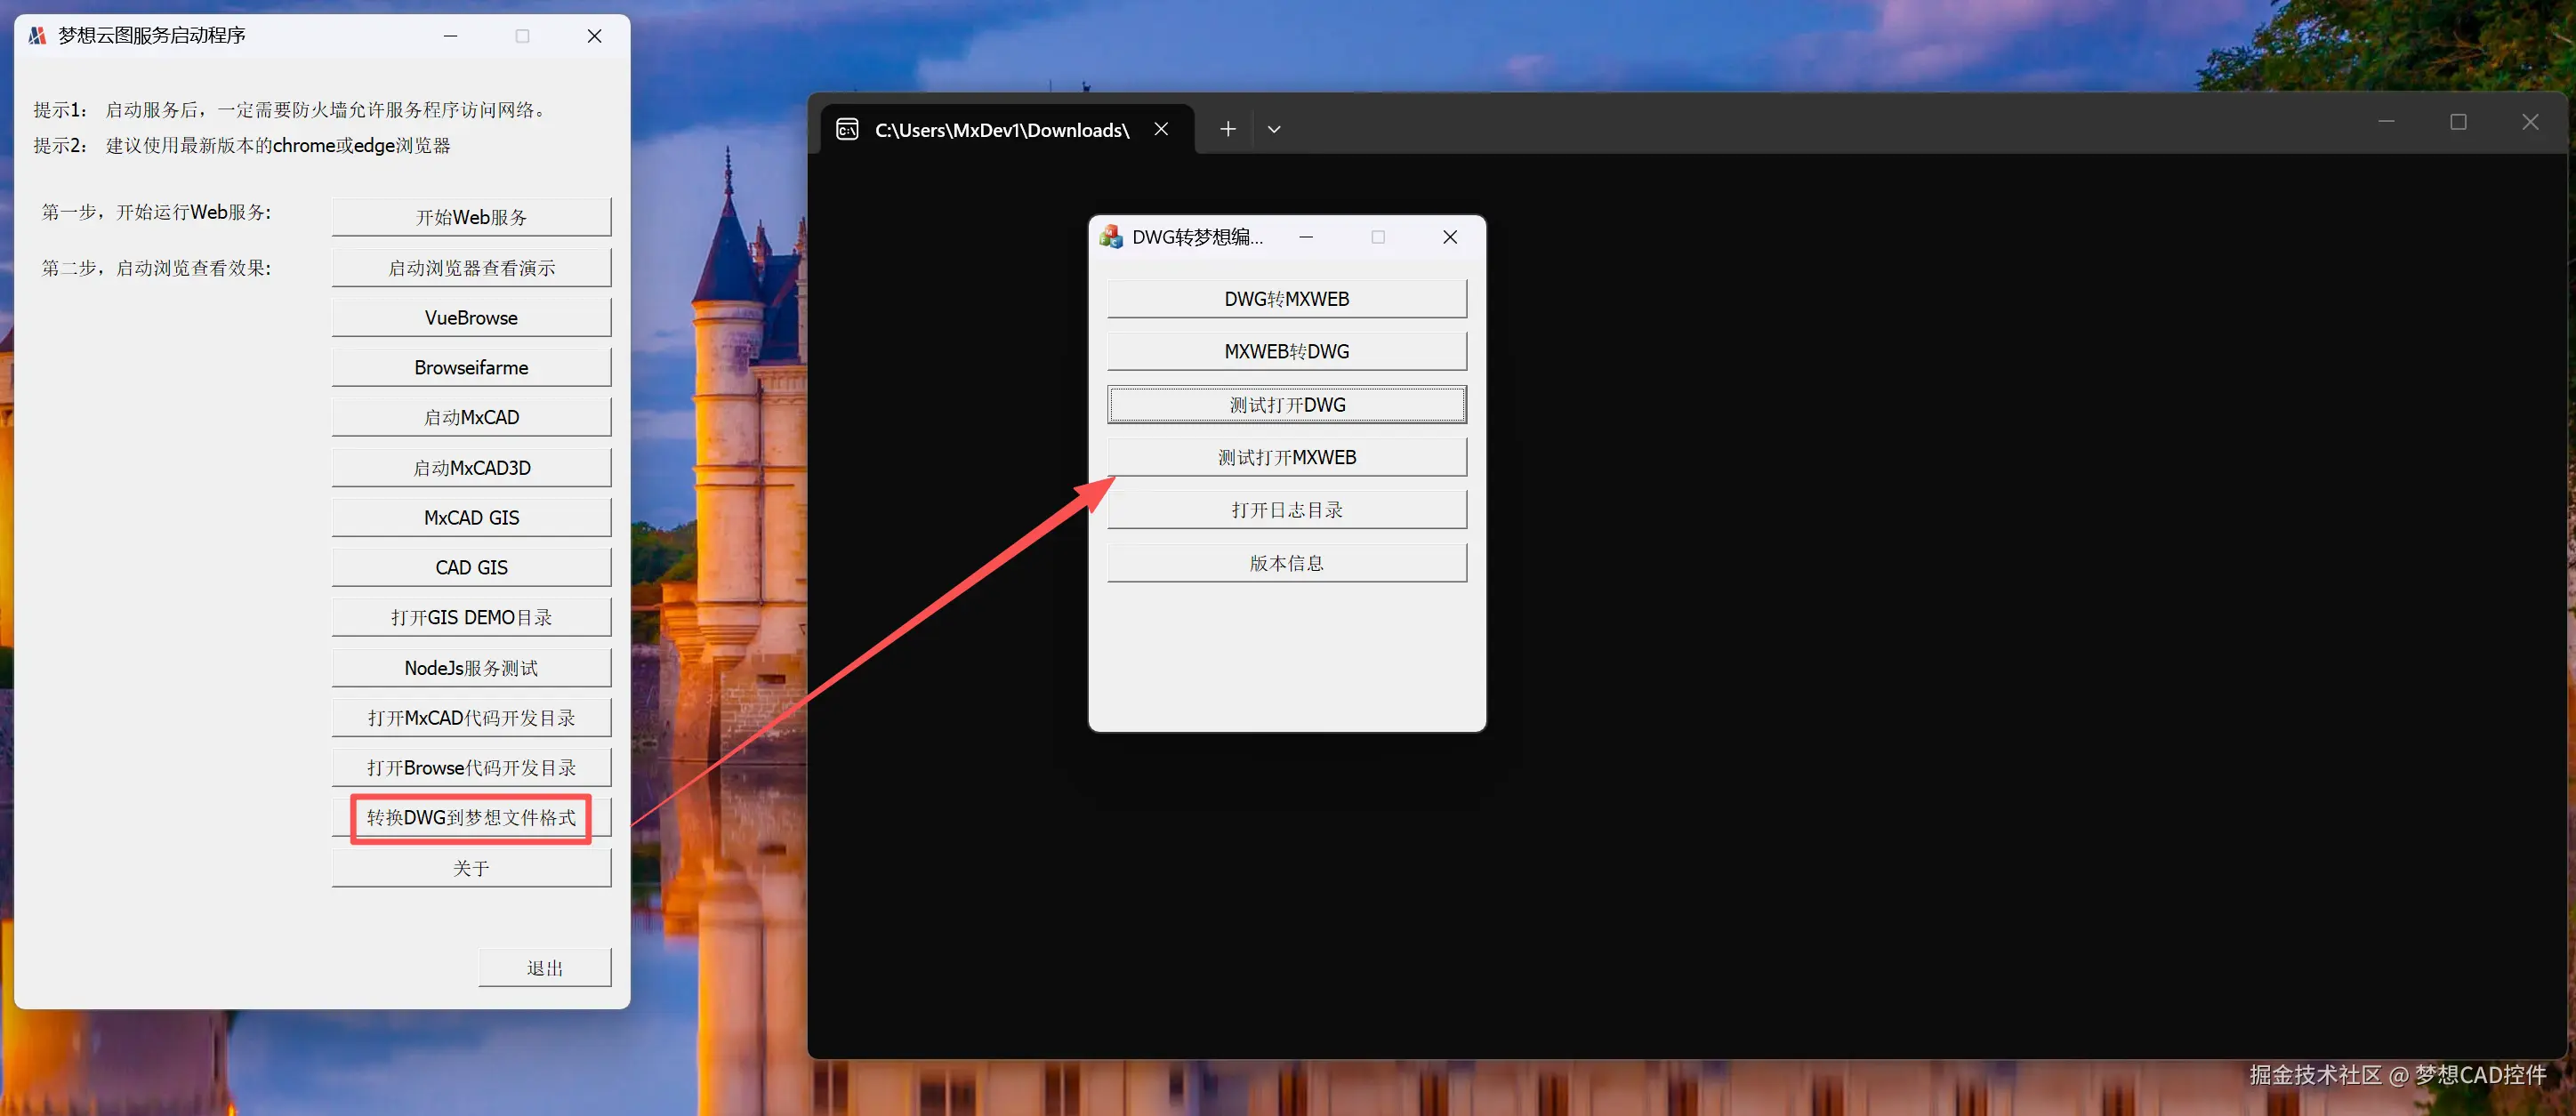Image resolution: width=2576 pixels, height=1116 pixels.
Task: Launch VueBrowse demo
Action: (x=471, y=318)
